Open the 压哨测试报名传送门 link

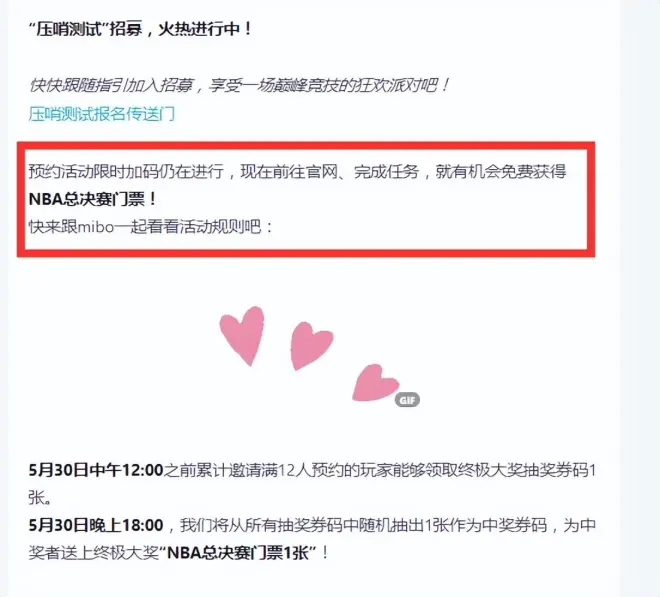point(101,114)
